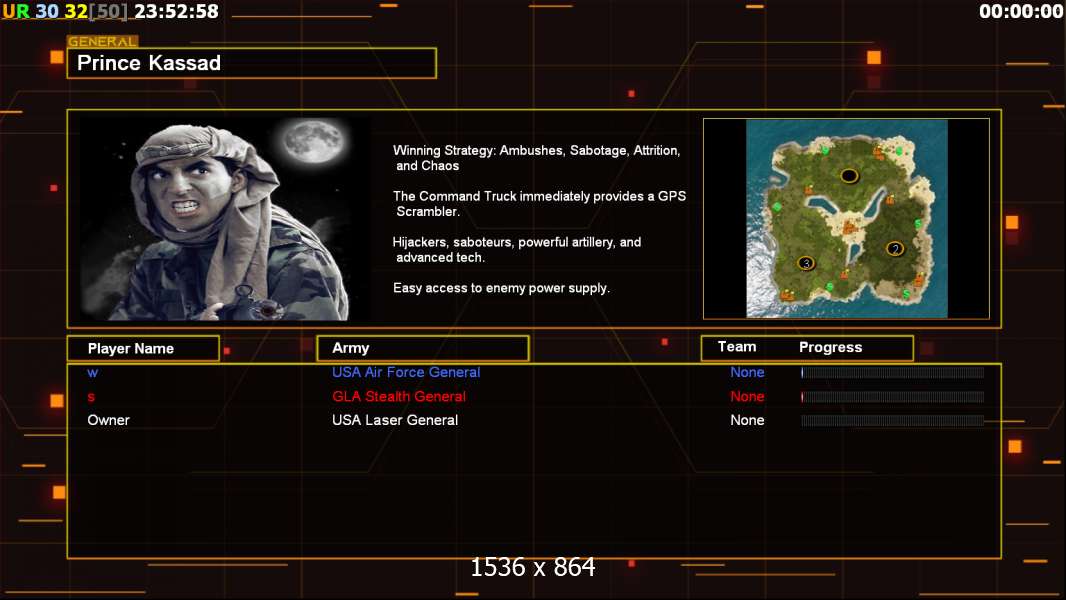Click the loading progress bar for Owner

893,421
